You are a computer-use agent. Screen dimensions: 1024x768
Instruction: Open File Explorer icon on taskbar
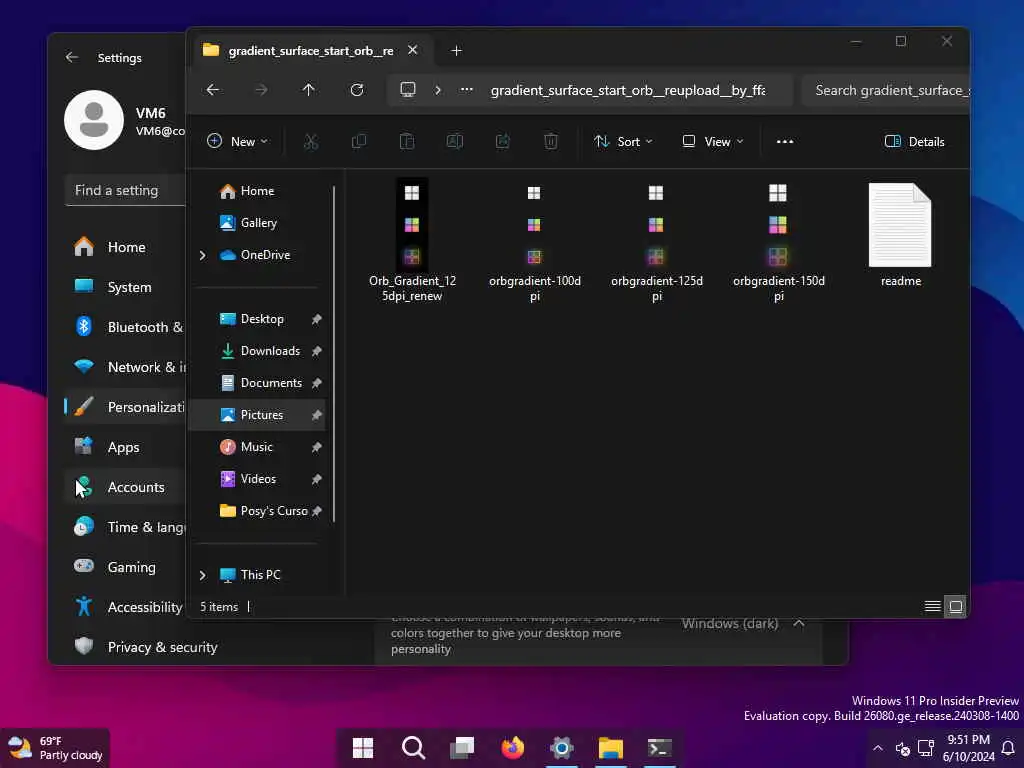[x=611, y=748]
